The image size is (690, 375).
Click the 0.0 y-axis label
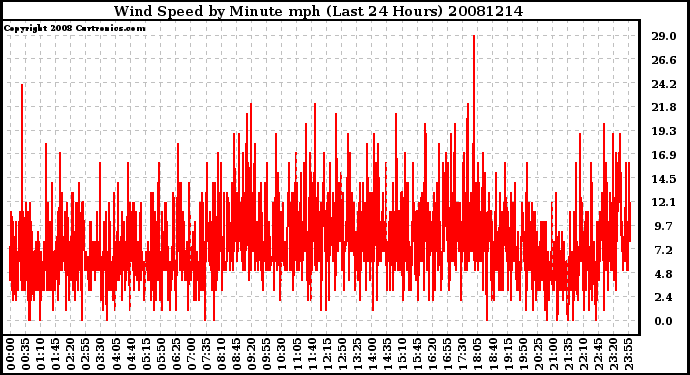664,321
